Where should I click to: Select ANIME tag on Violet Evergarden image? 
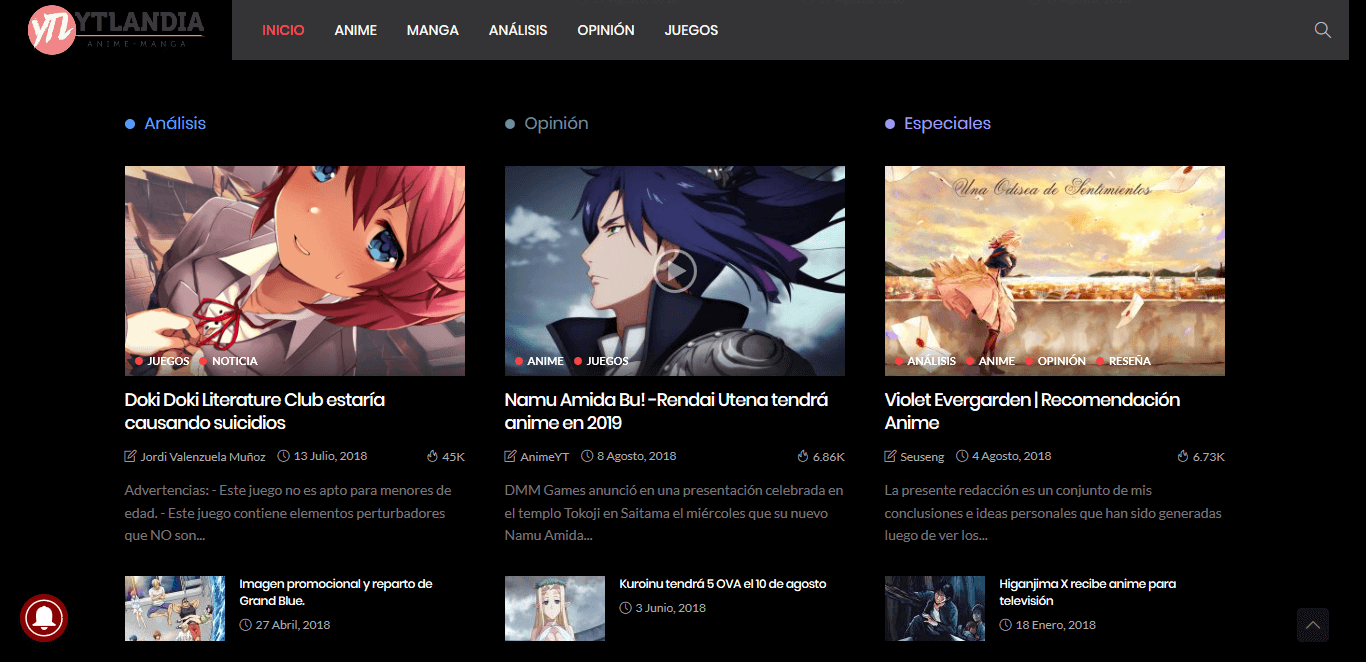[x=997, y=361]
